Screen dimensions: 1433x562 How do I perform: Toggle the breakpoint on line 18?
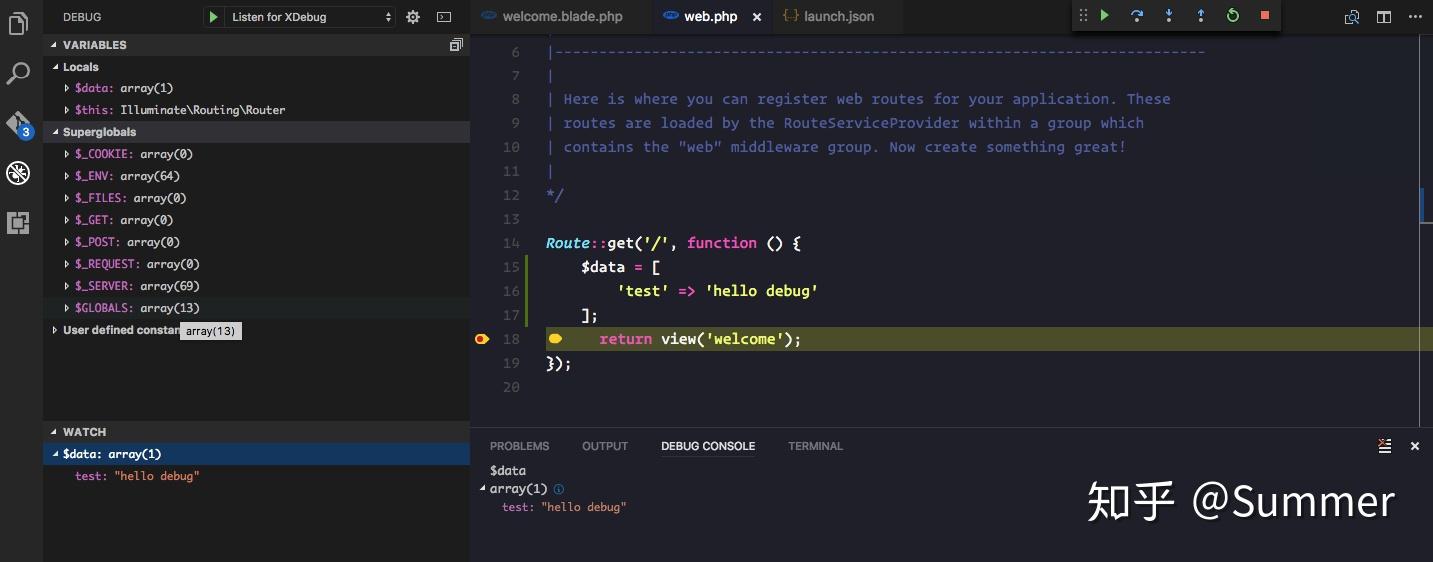482,339
